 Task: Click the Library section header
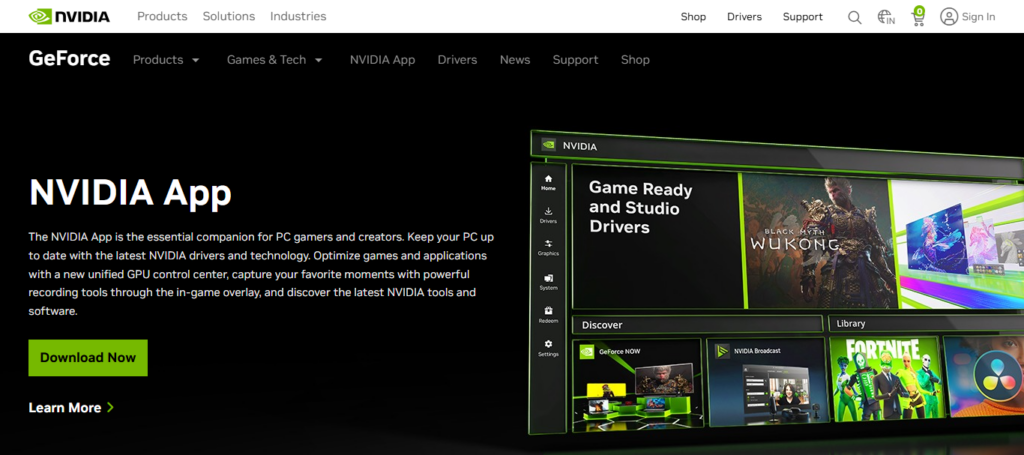926,323
